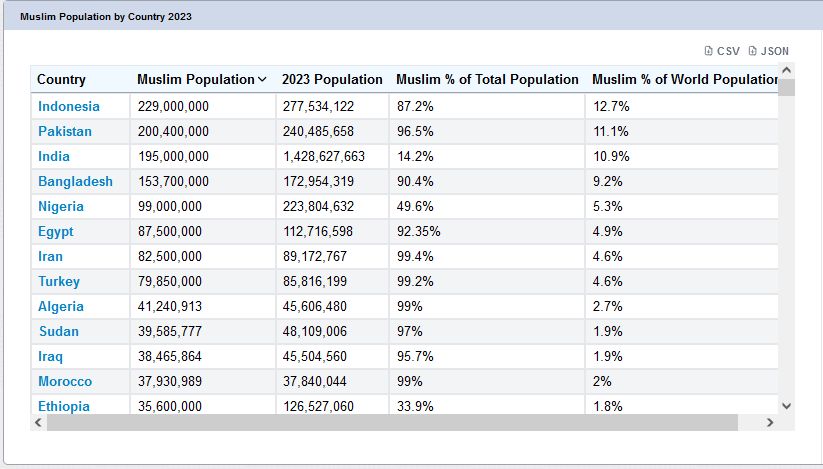
Task: Click the horizontal scrollbar thumb
Action: [390, 423]
